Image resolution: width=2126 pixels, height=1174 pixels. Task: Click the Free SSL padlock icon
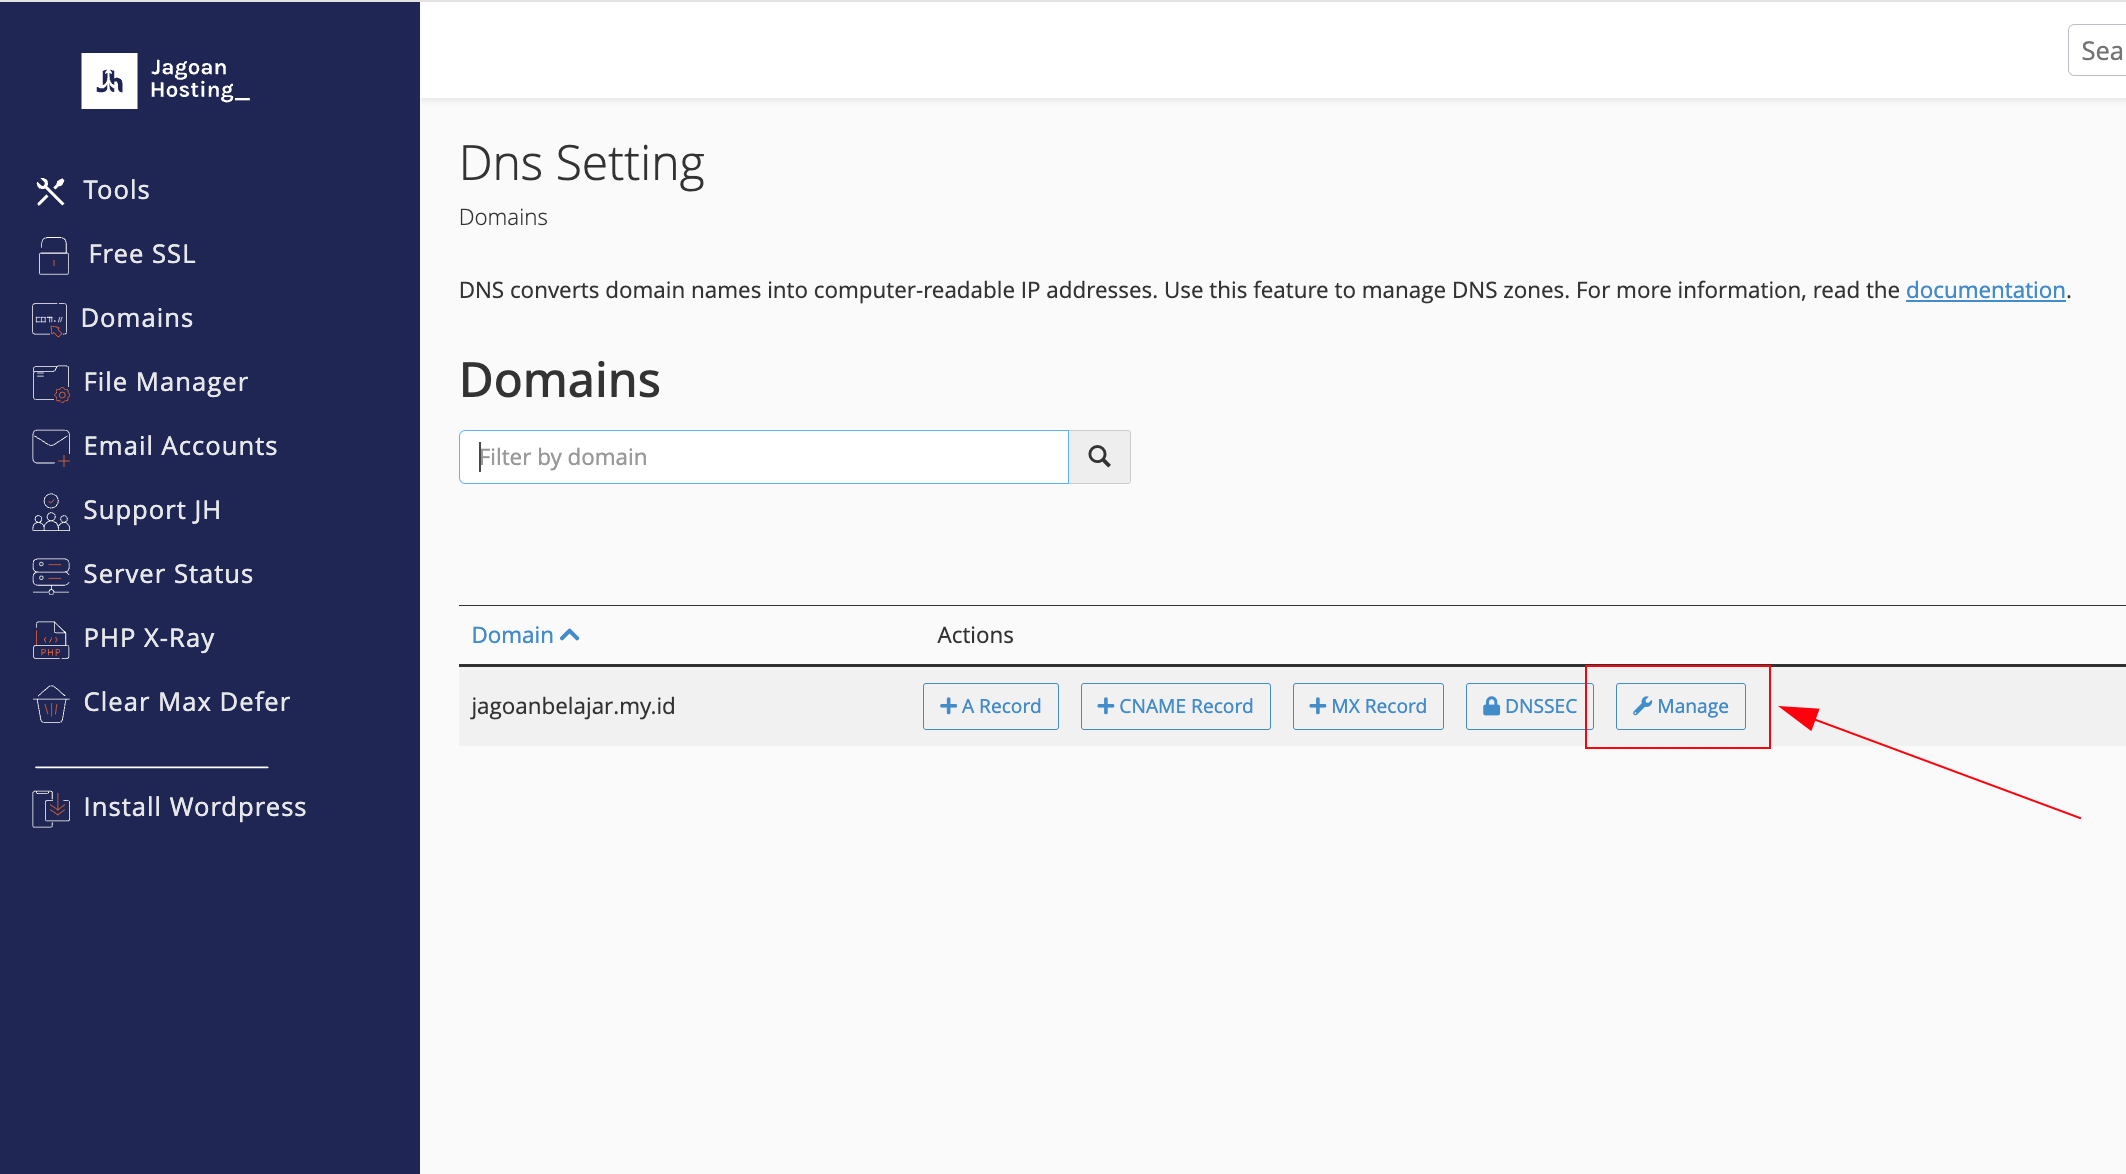[x=53, y=255]
